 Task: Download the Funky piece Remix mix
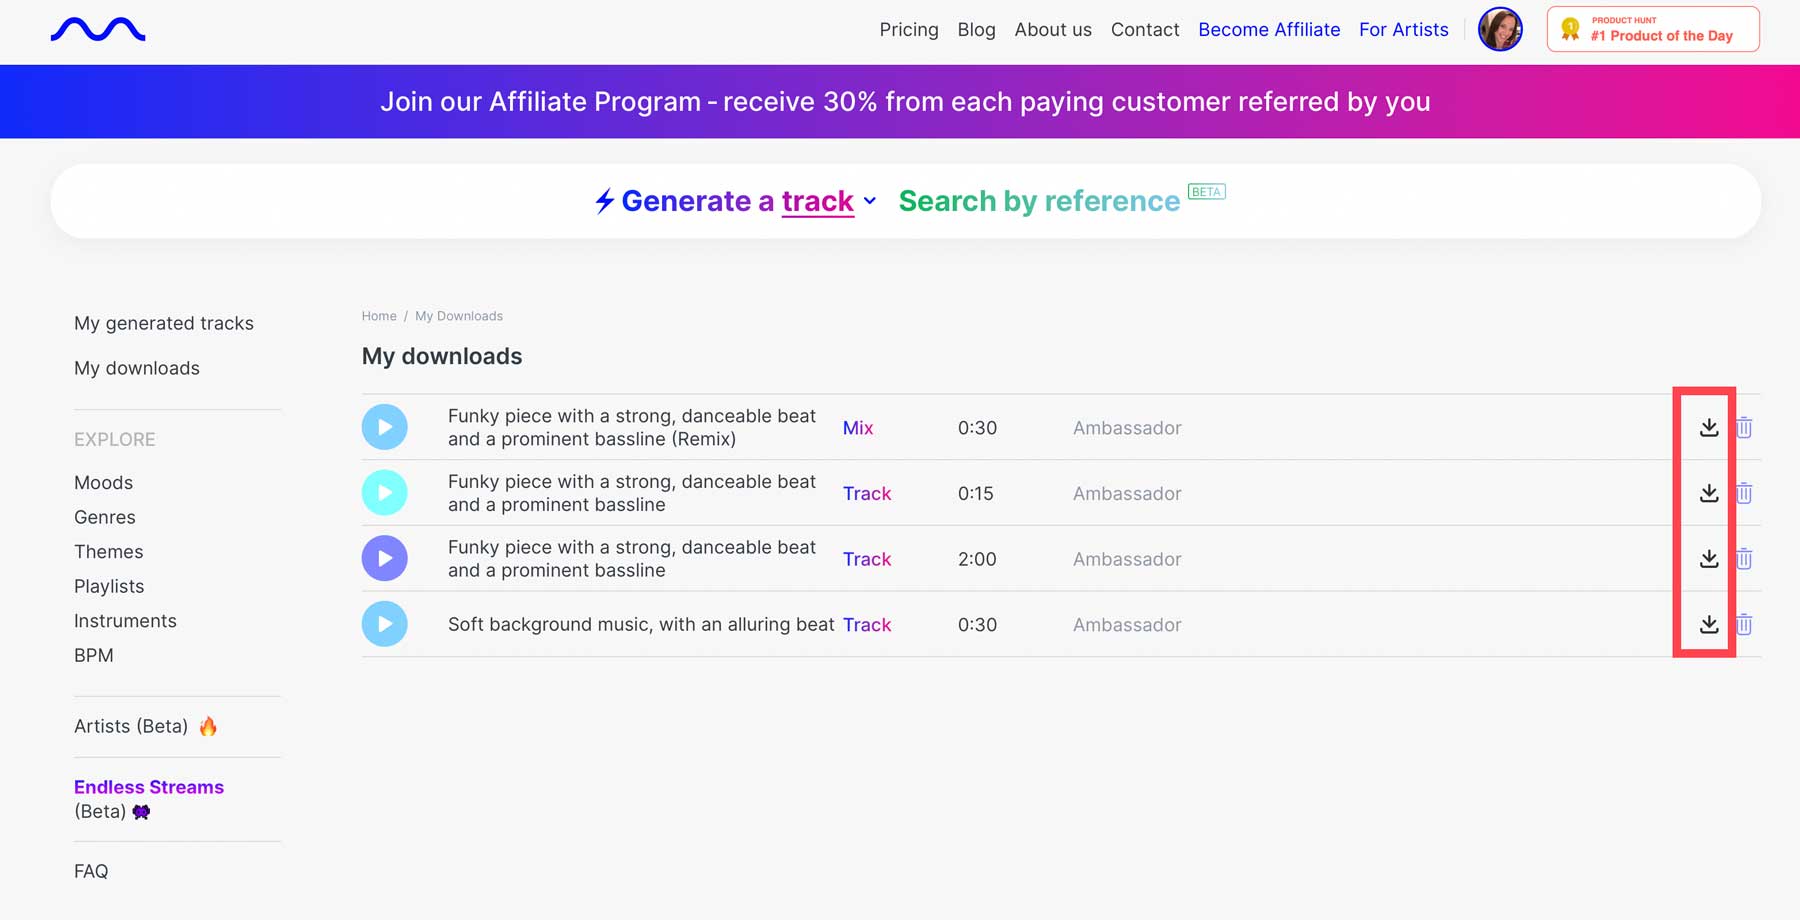point(1708,427)
